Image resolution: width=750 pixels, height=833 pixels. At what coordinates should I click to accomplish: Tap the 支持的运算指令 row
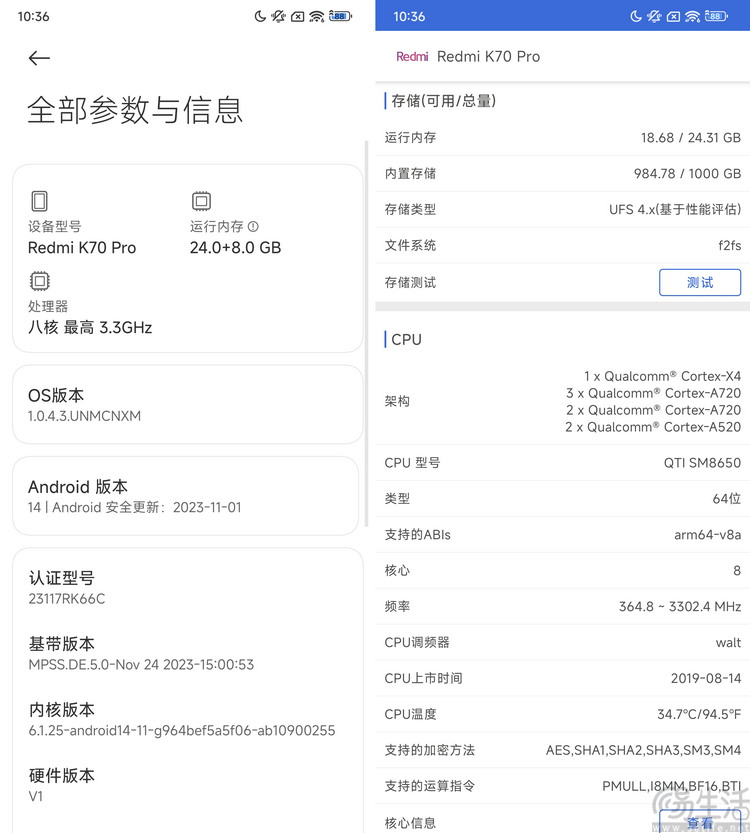tap(562, 786)
